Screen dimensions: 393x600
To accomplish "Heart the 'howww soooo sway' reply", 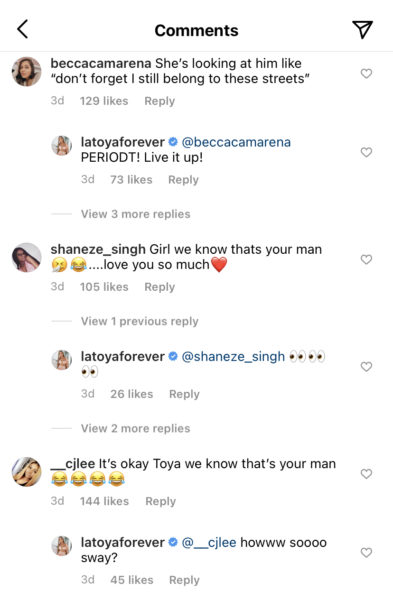I will click(366, 553).
